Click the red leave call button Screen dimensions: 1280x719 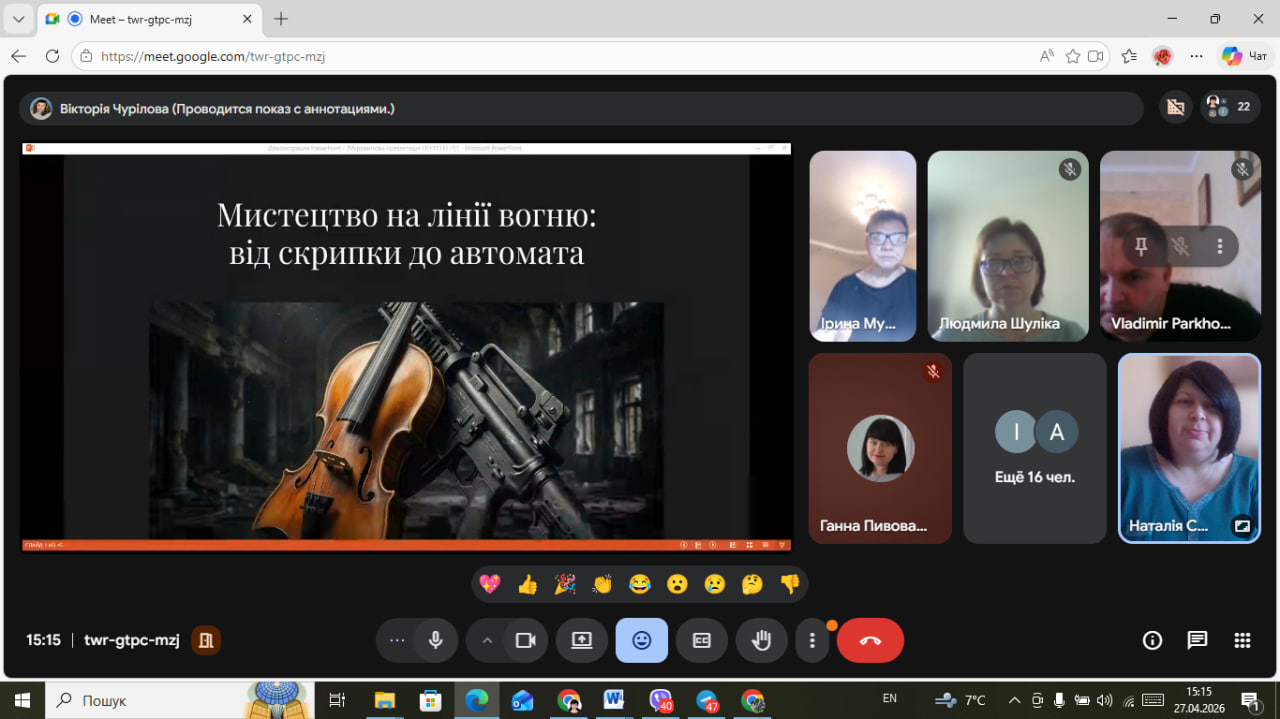point(870,641)
